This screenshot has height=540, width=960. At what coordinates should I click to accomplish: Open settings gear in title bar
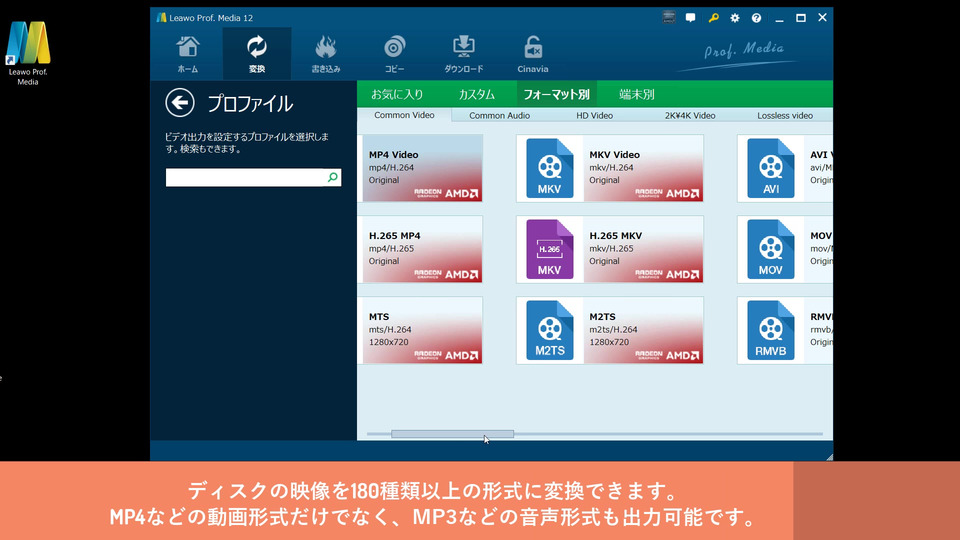point(735,18)
